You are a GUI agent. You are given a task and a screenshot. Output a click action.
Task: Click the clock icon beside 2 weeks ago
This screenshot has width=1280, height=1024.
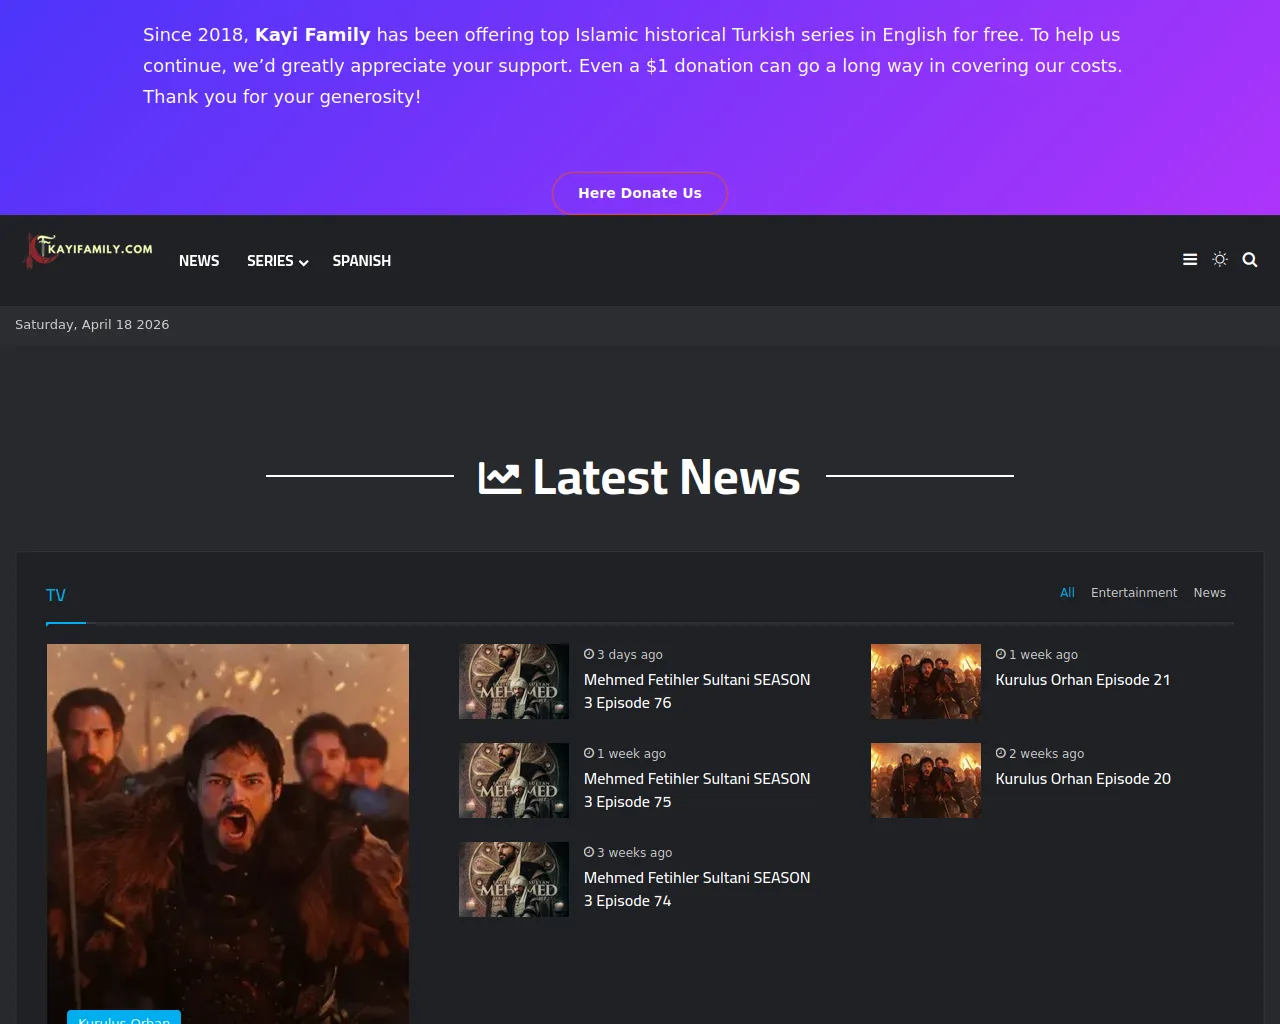(x=1001, y=753)
